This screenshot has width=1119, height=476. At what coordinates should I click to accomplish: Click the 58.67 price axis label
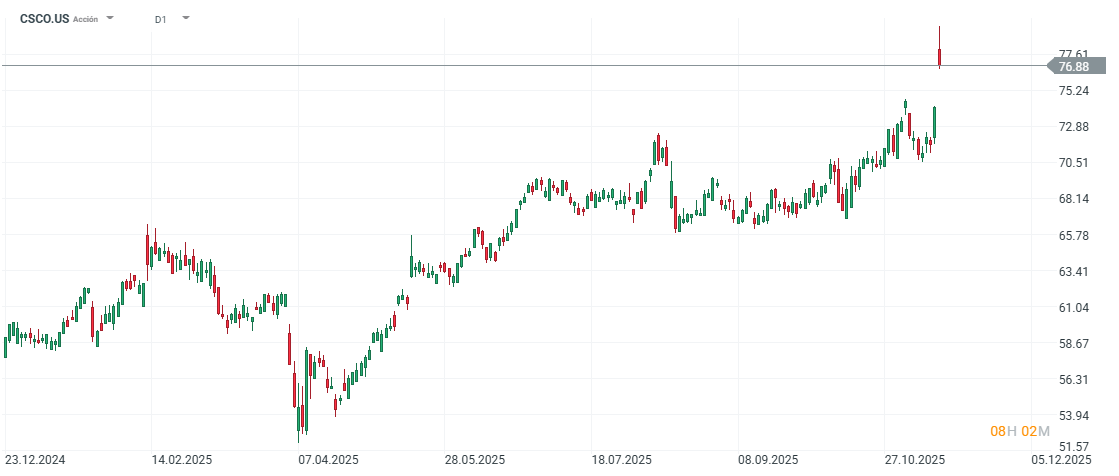pyautogui.click(x=1074, y=343)
